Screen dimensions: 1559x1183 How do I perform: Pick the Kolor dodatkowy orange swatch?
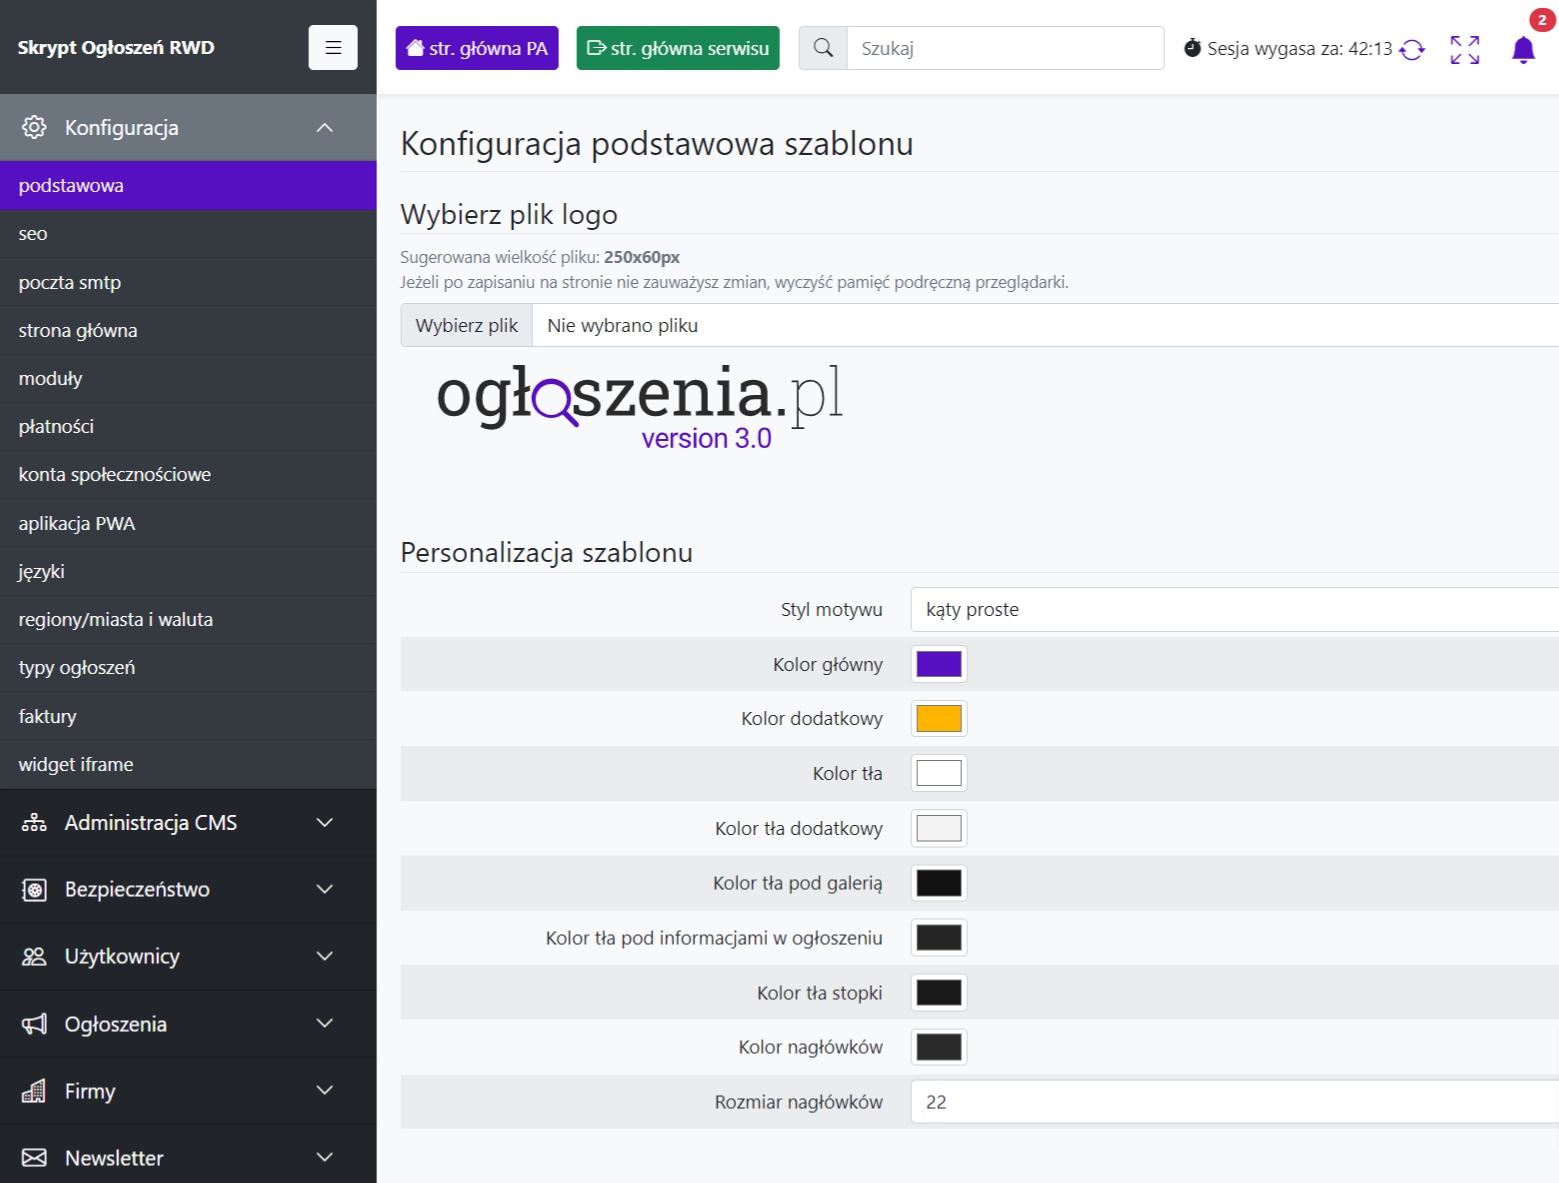[938, 718]
